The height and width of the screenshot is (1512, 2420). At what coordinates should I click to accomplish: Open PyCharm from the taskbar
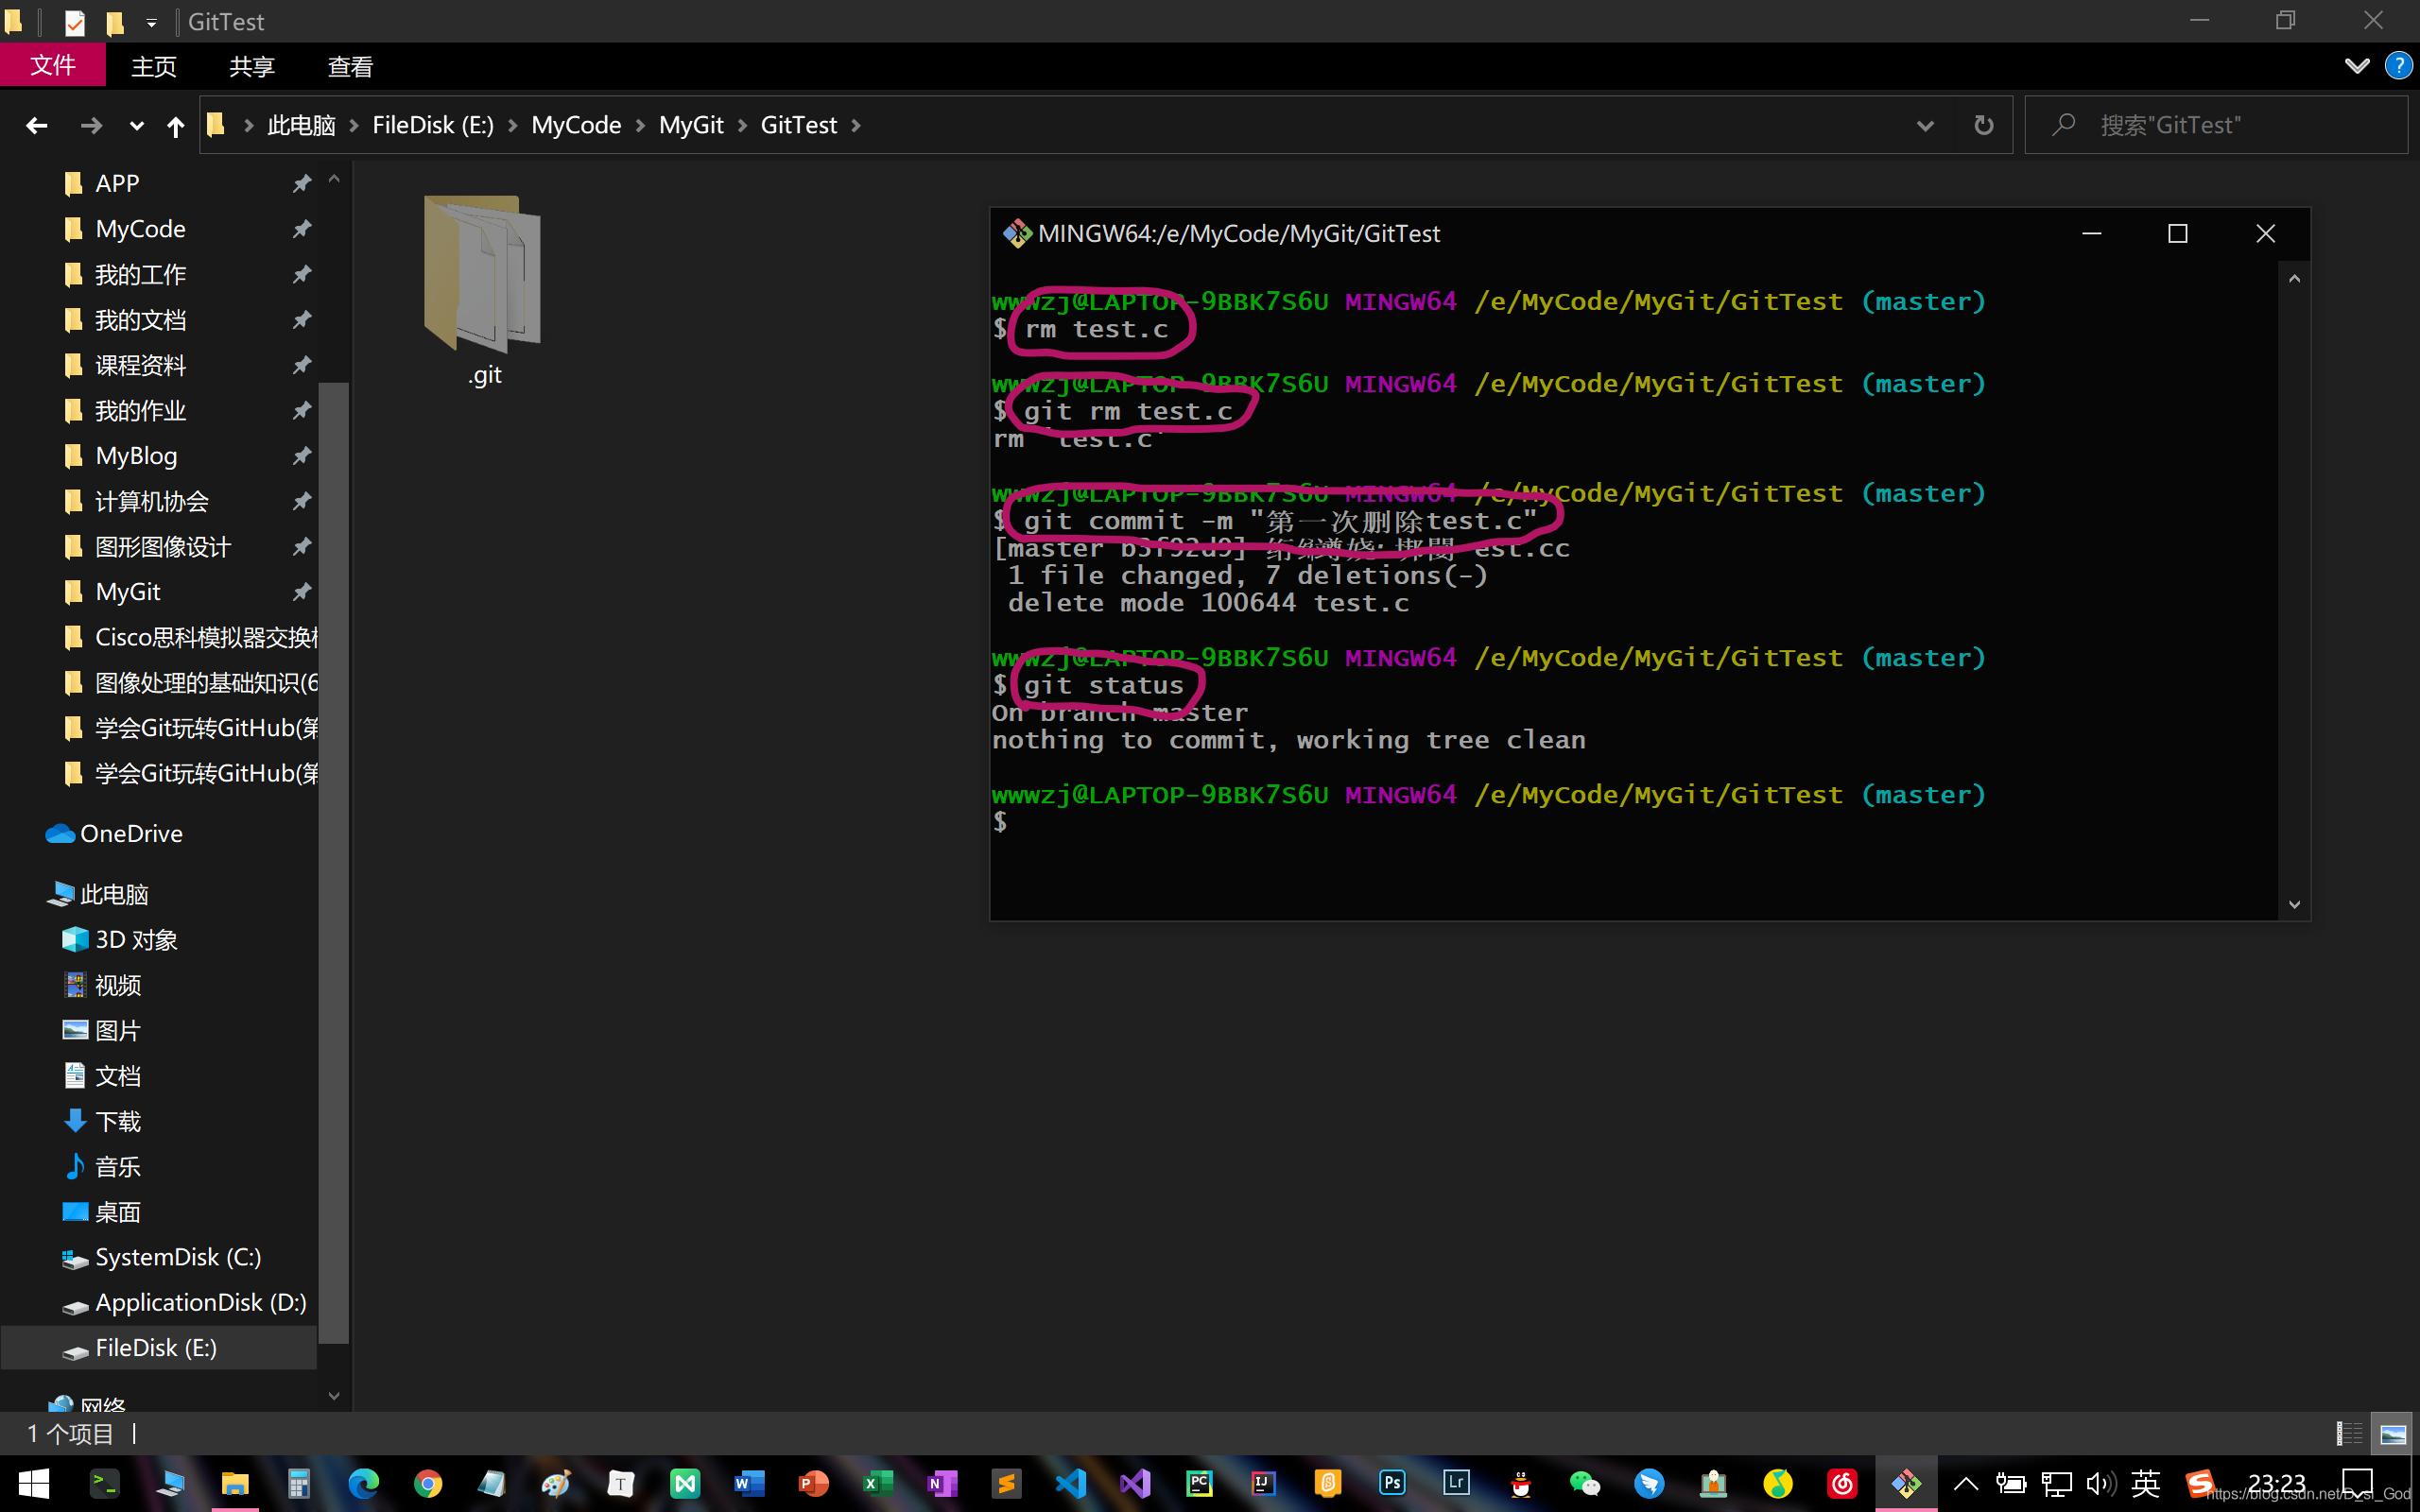pos(1199,1483)
